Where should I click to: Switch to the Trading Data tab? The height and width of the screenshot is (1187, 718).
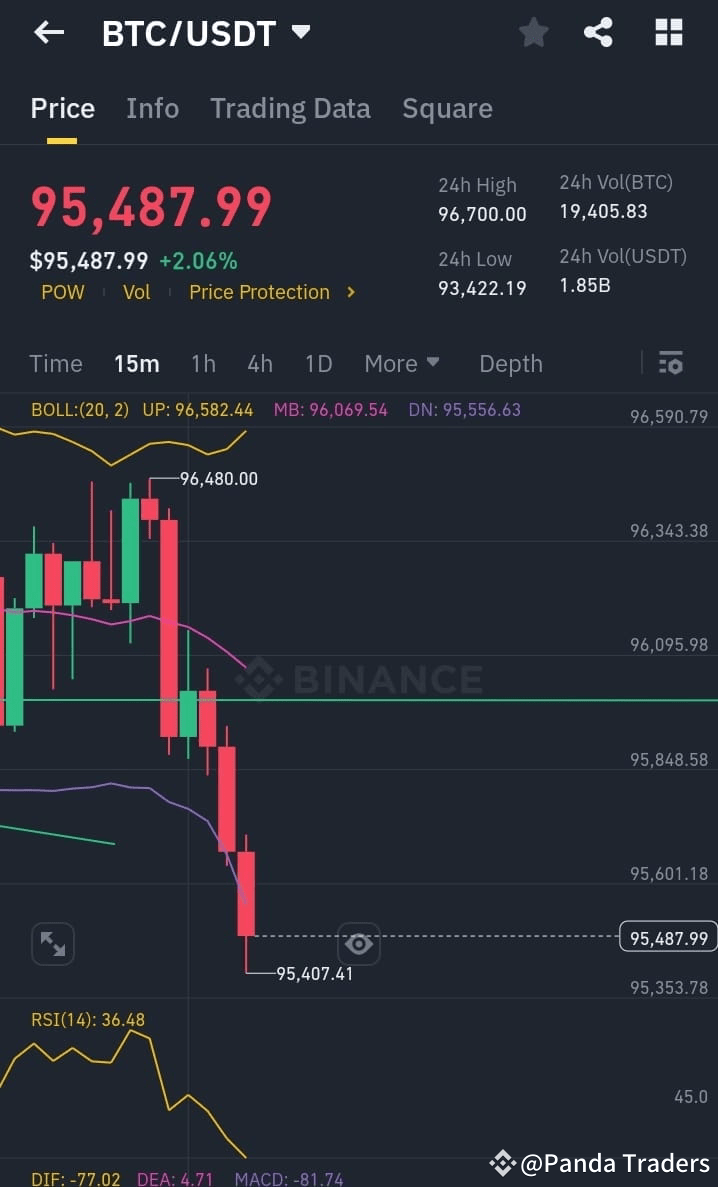pyautogui.click(x=290, y=108)
